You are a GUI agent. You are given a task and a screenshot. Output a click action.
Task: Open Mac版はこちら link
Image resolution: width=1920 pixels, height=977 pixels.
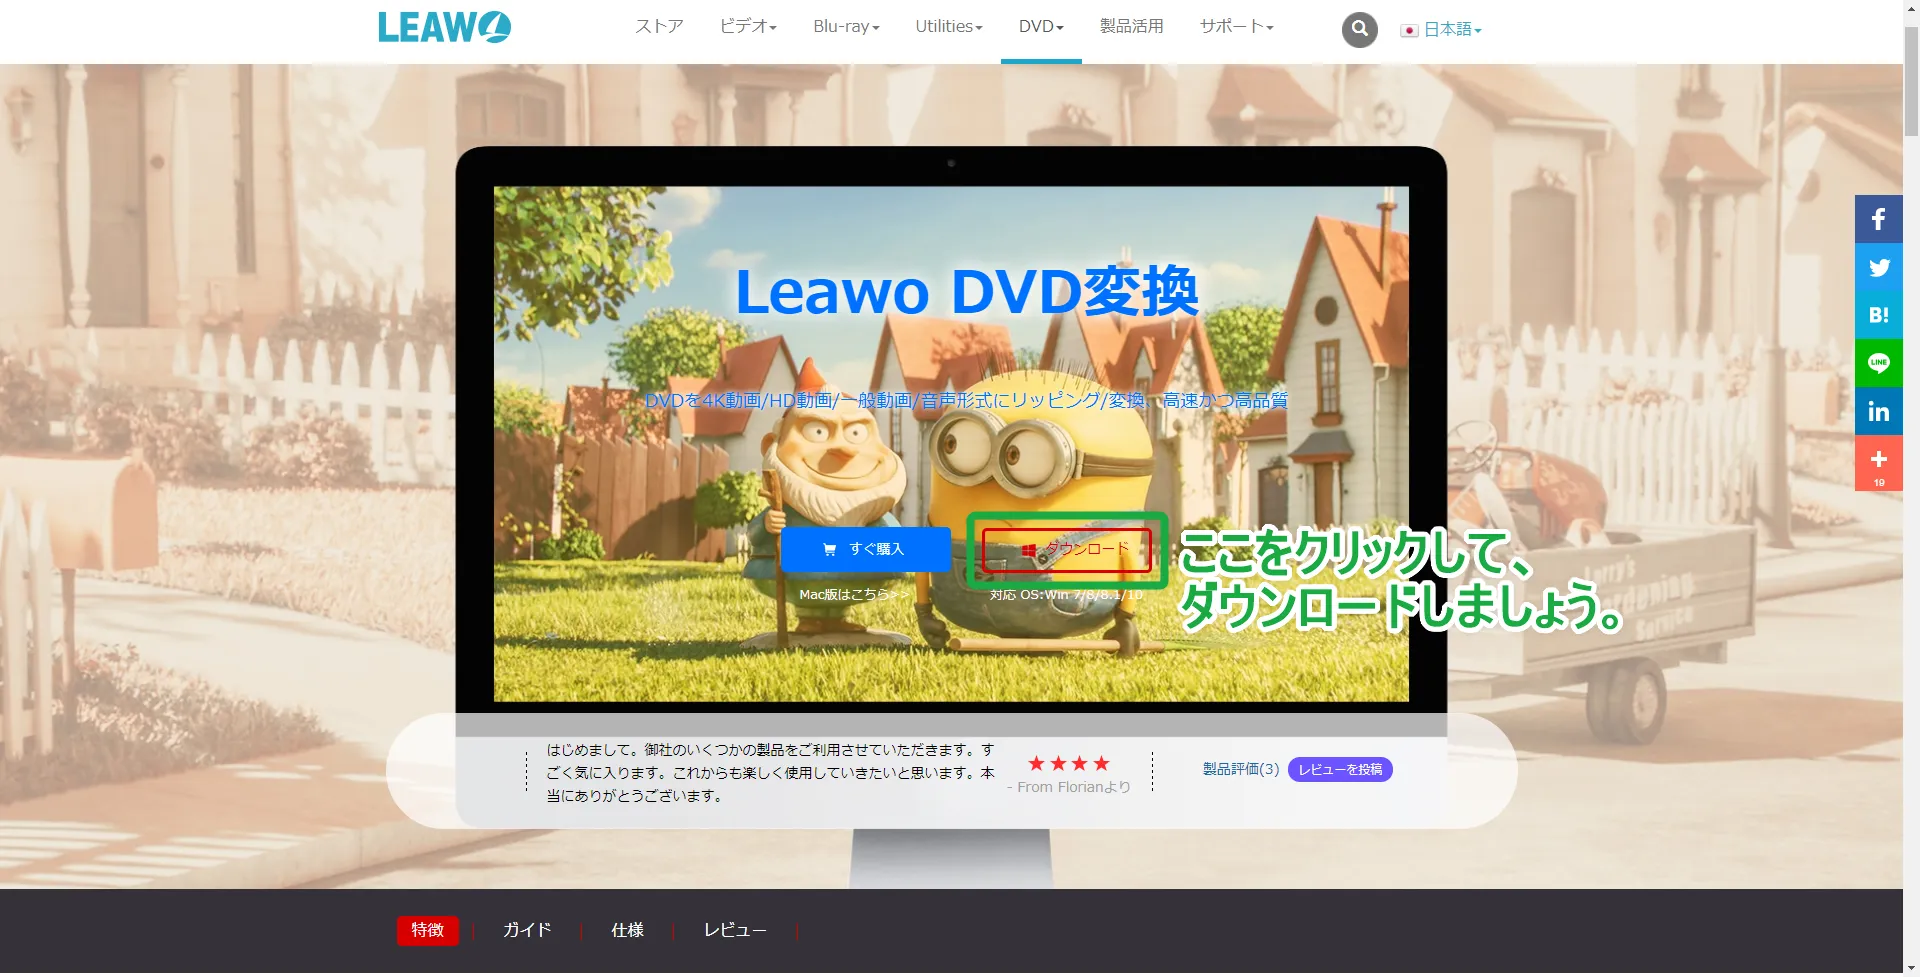point(854,594)
